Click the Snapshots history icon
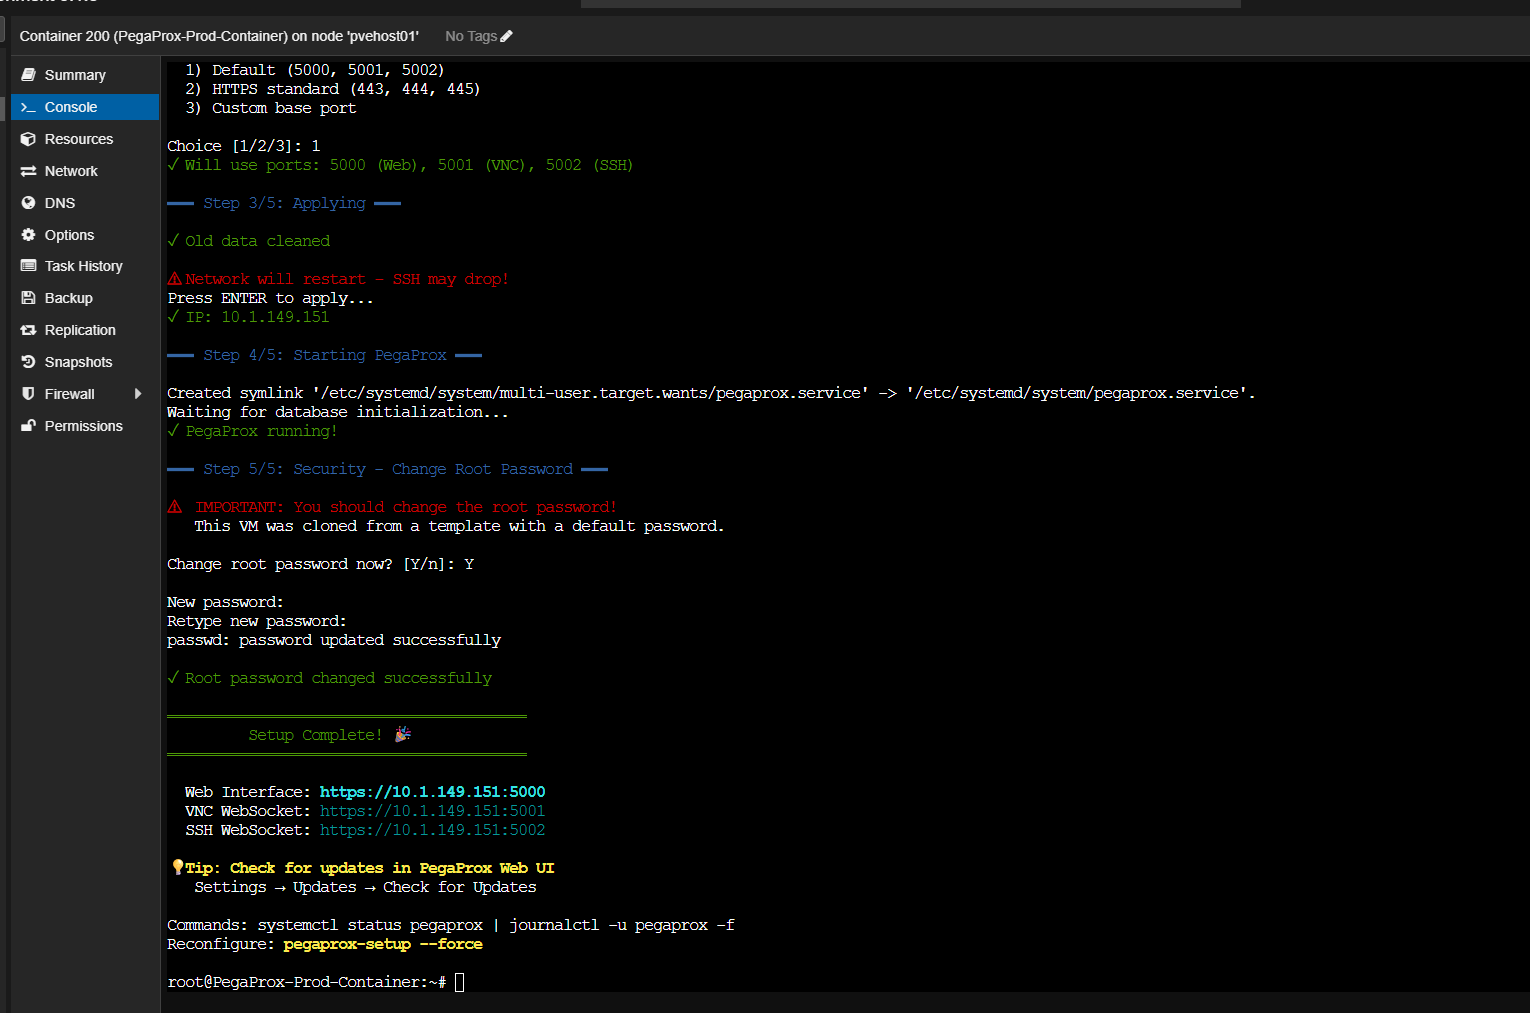This screenshot has width=1530, height=1013. [x=28, y=362]
